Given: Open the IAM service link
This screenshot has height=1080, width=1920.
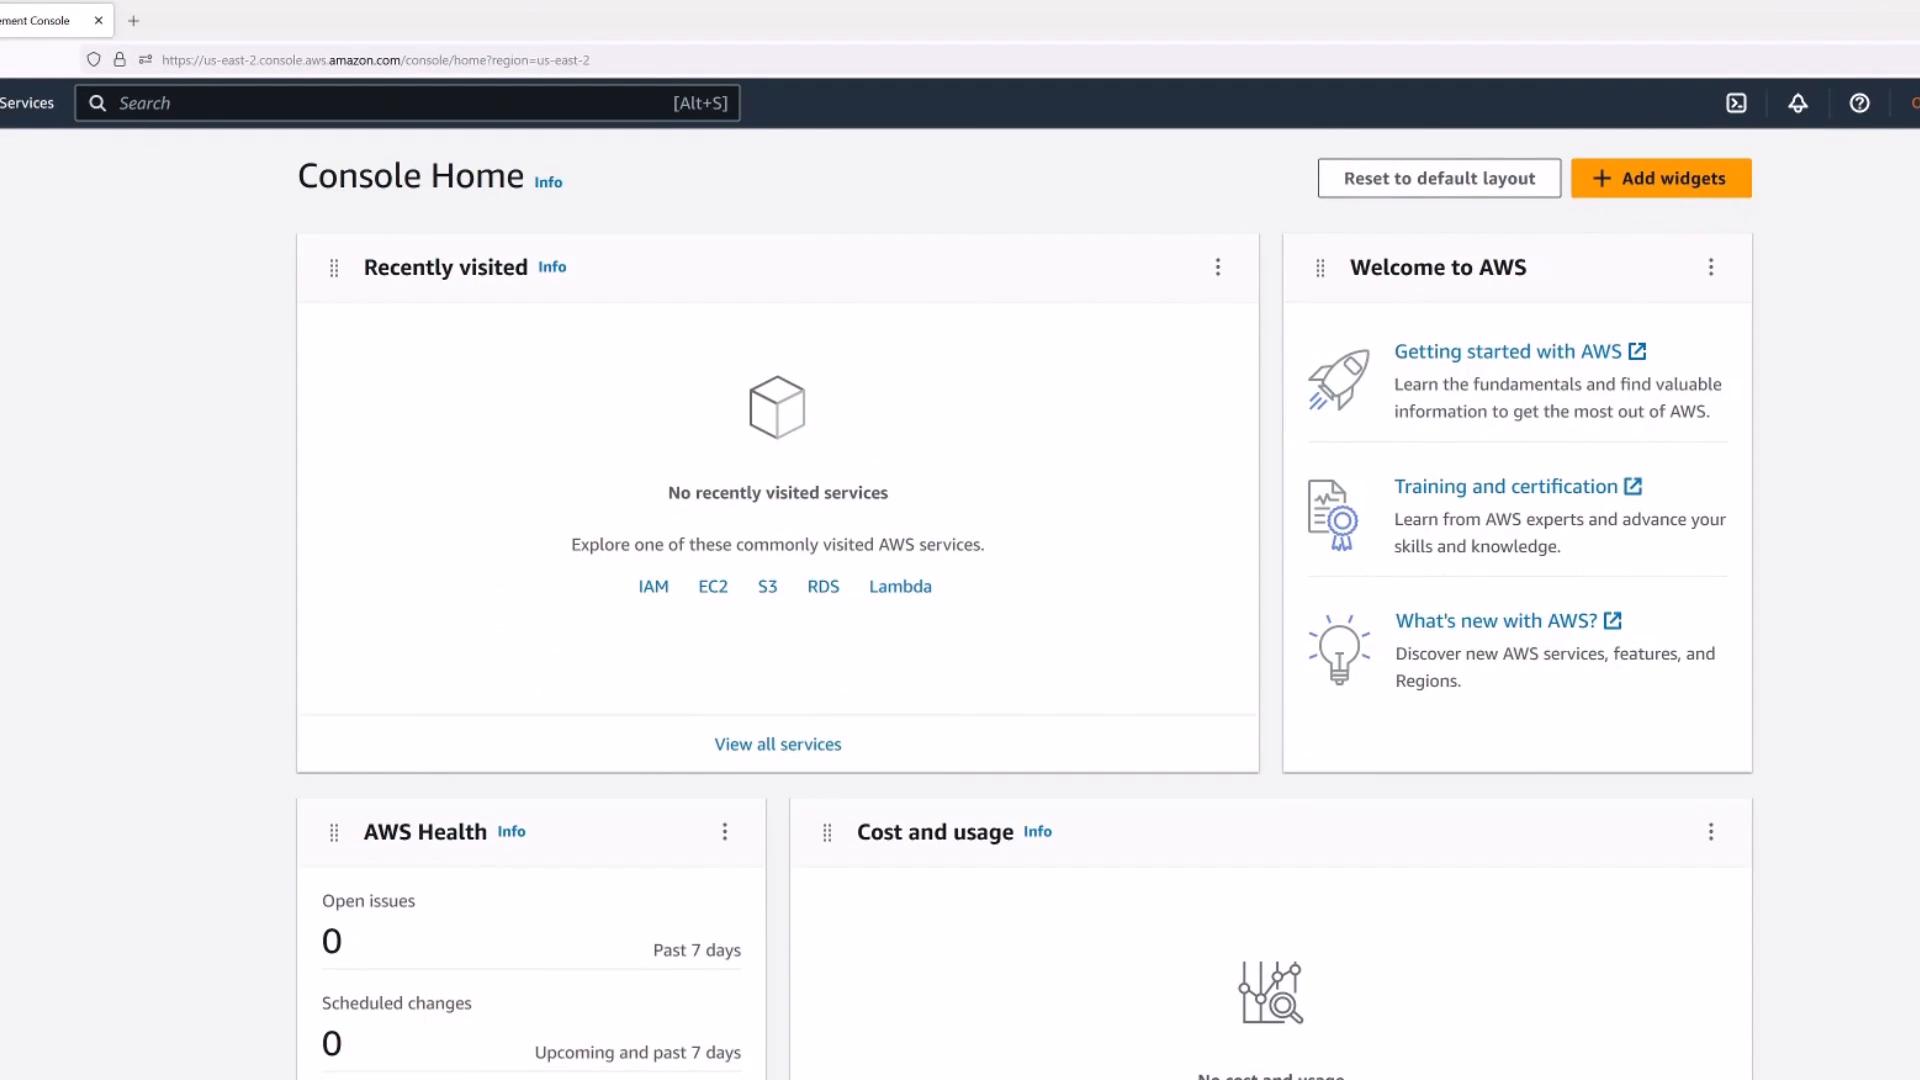Looking at the screenshot, I should (653, 586).
